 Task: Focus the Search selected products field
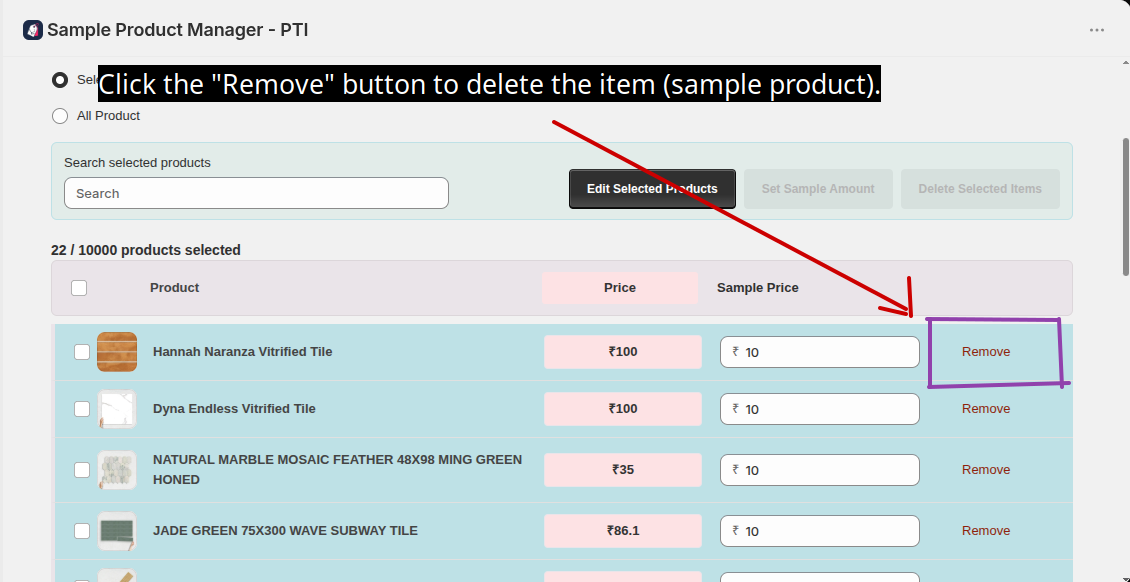click(257, 193)
